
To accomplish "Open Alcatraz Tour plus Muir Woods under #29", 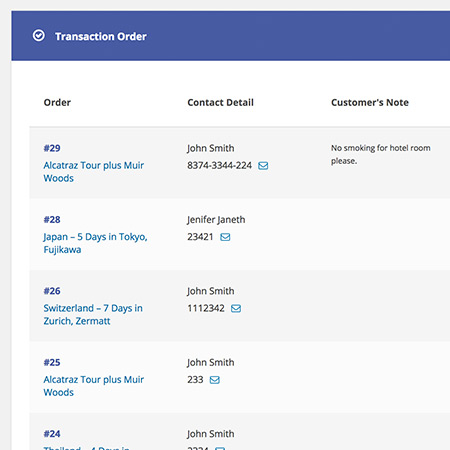I will pyautogui.click(x=94, y=172).
